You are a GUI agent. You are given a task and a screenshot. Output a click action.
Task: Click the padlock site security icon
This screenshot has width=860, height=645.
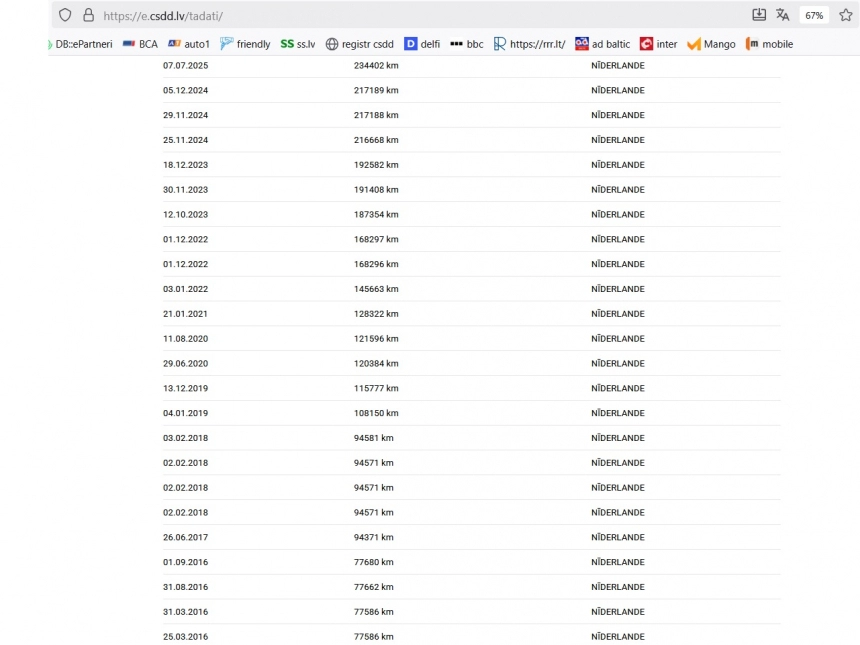click(88, 15)
